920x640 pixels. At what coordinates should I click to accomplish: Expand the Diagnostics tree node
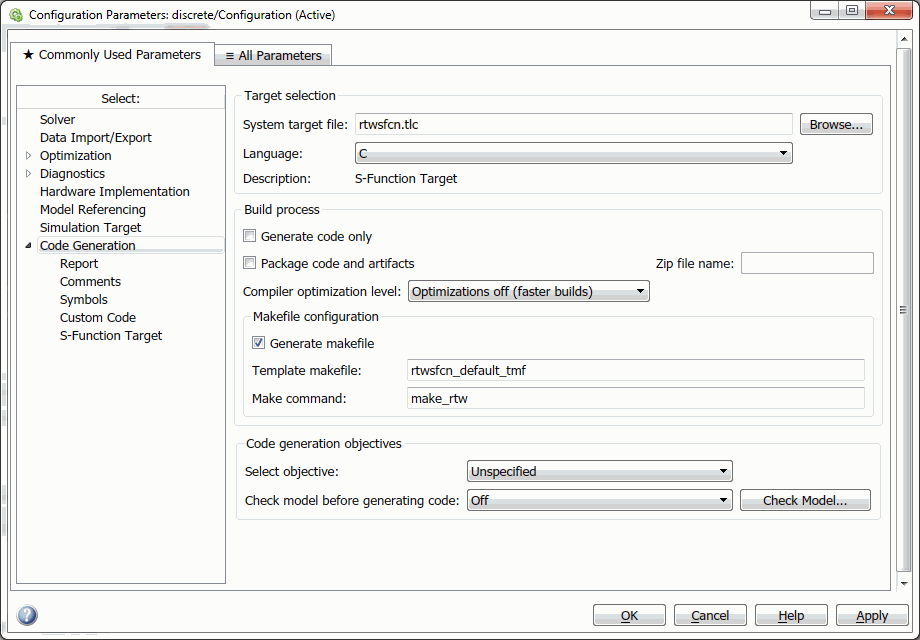click(28, 174)
